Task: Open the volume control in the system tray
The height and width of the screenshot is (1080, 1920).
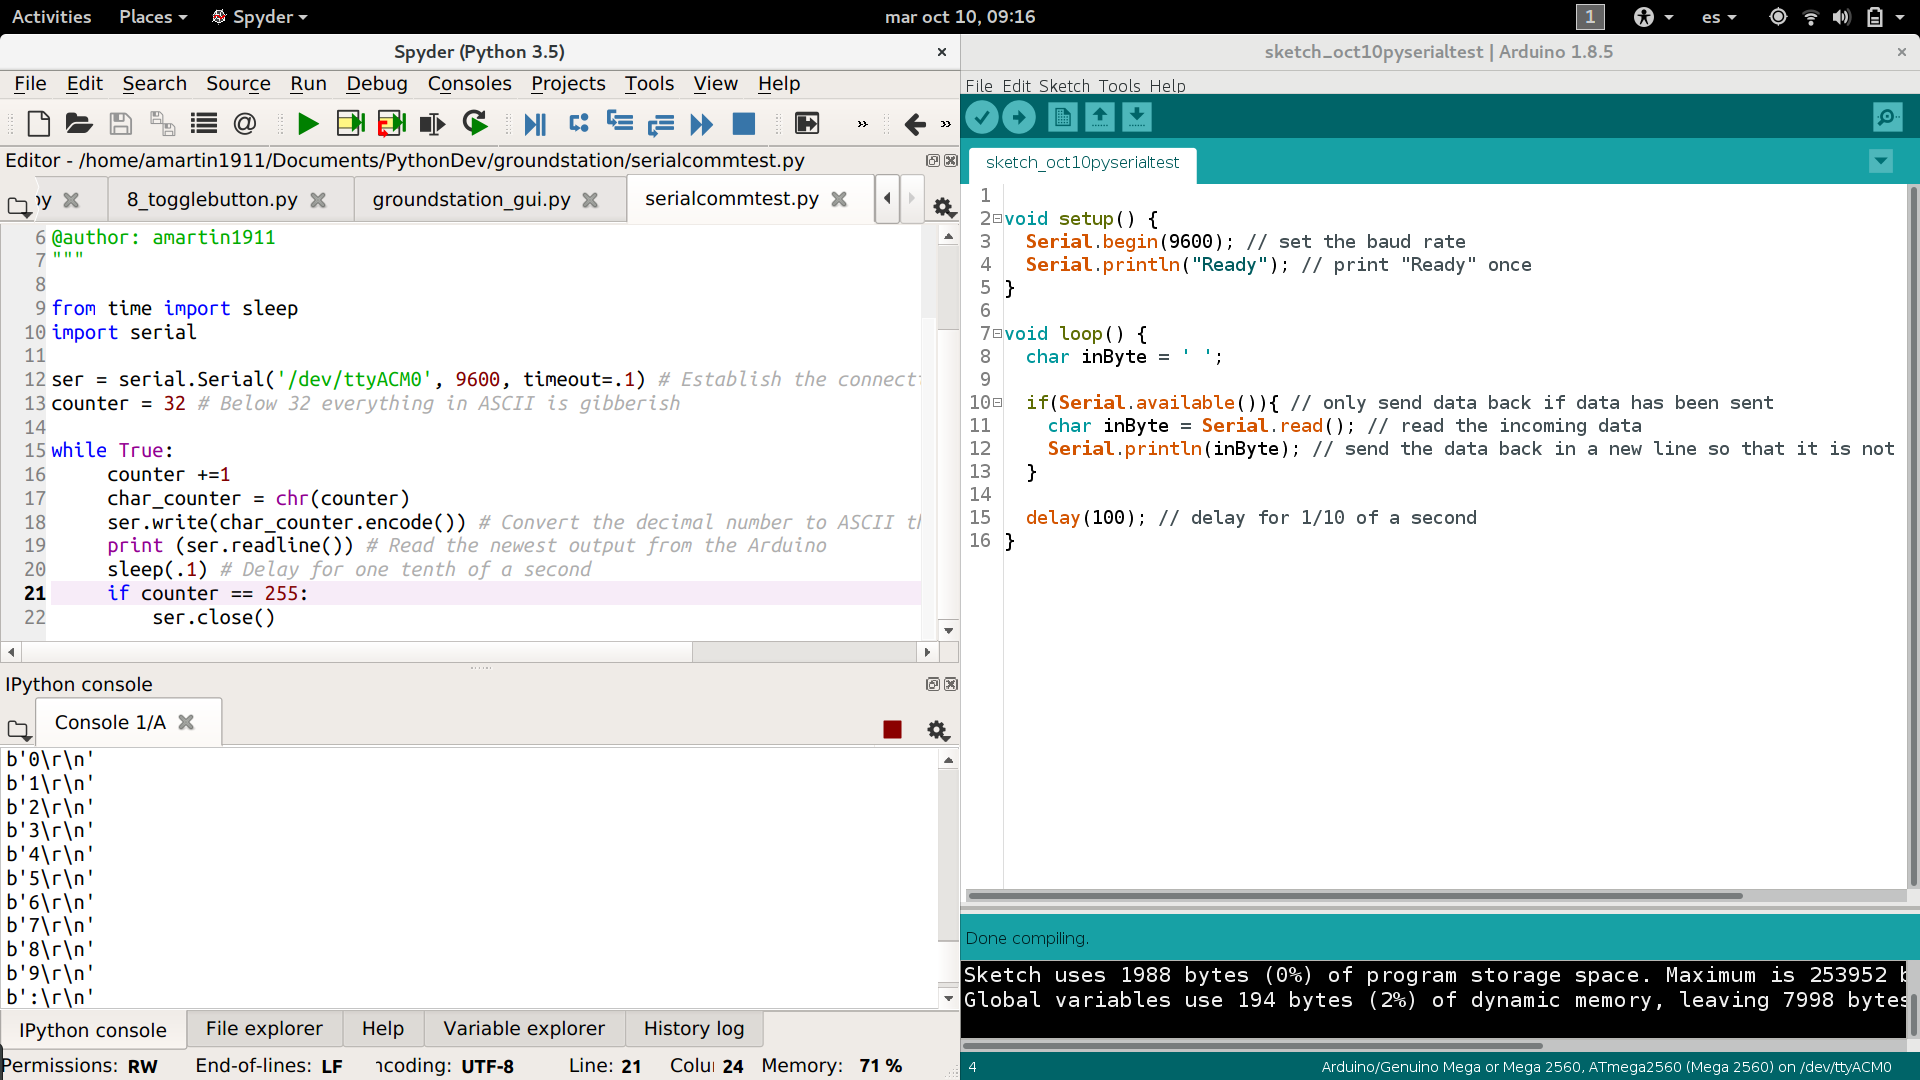Action: point(1841,17)
